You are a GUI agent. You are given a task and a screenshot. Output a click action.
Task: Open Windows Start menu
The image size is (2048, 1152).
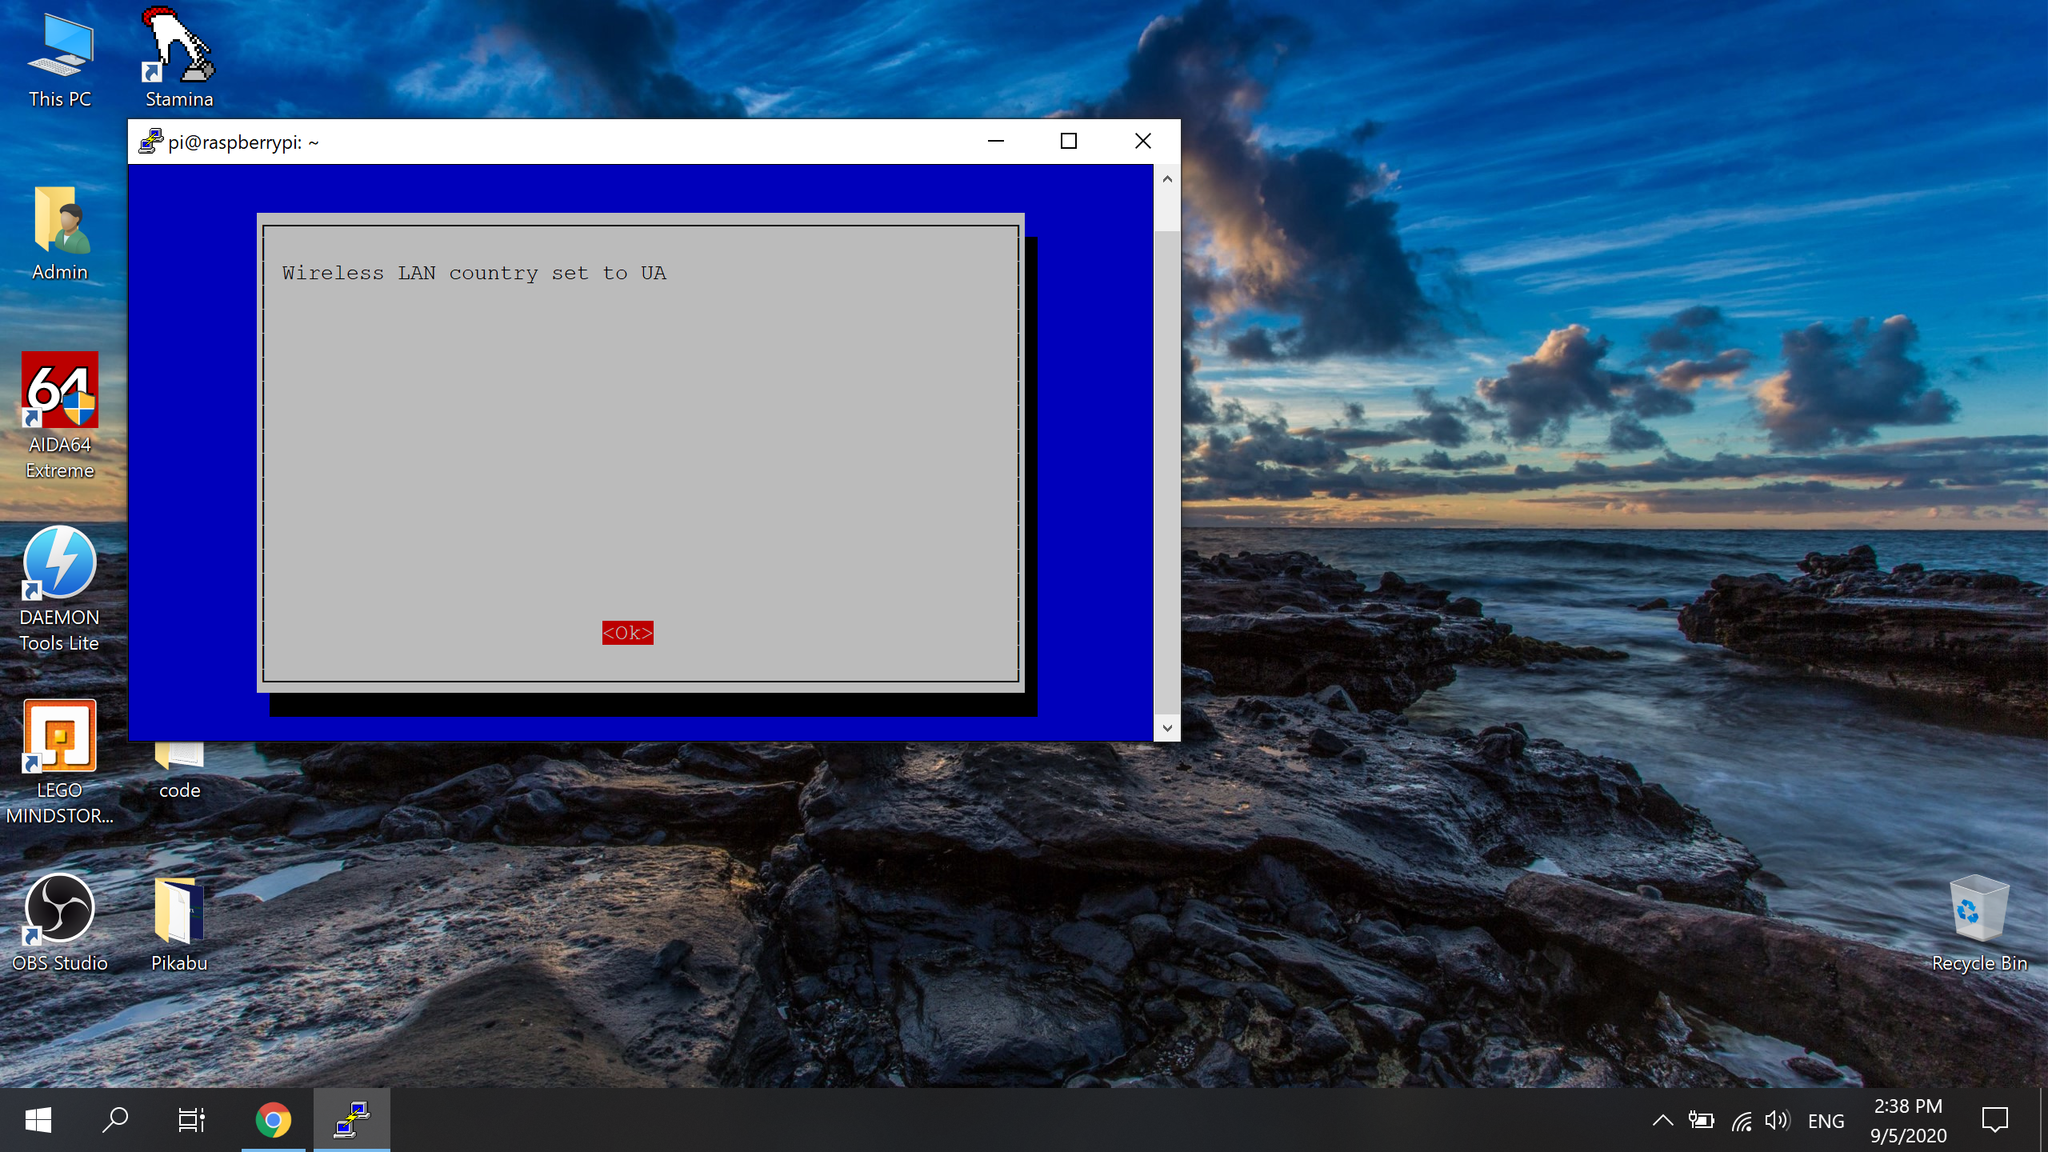37,1120
